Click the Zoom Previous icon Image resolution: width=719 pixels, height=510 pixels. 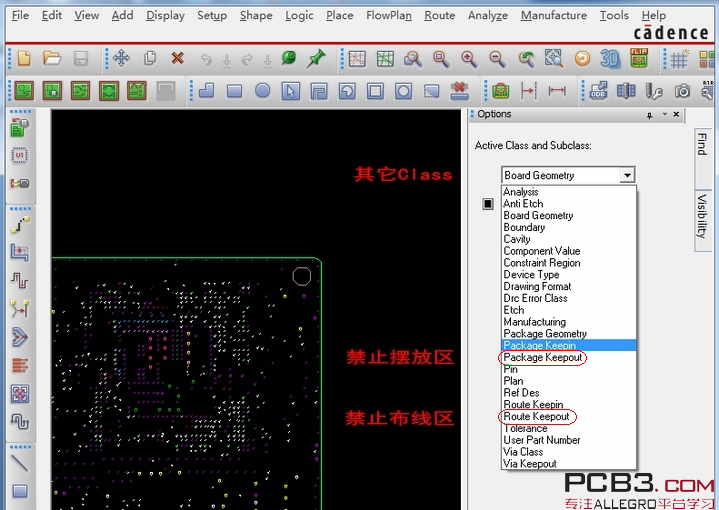click(526, 59)
